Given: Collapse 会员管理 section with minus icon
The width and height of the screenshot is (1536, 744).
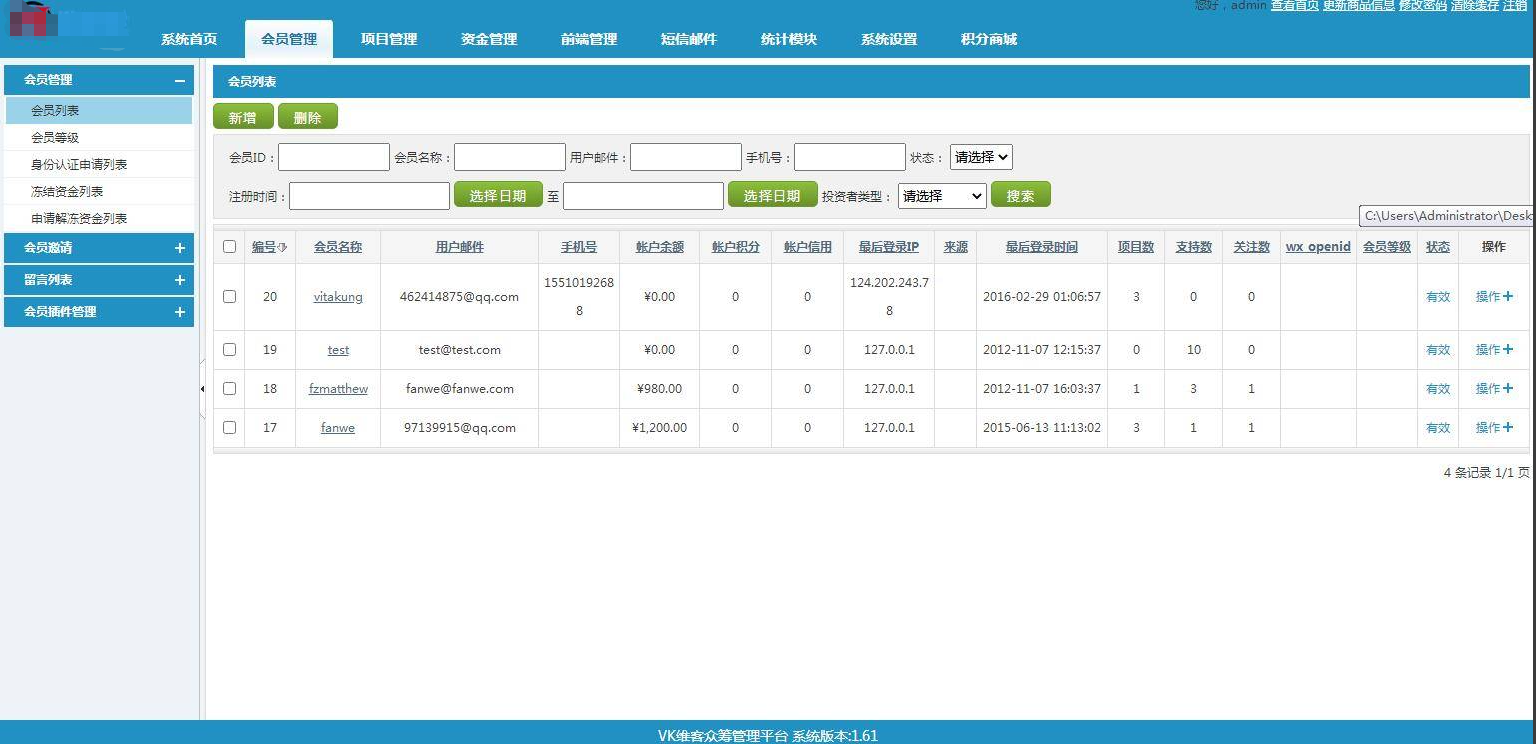Looking at the screenshot, I should click(x=179, y=80).
